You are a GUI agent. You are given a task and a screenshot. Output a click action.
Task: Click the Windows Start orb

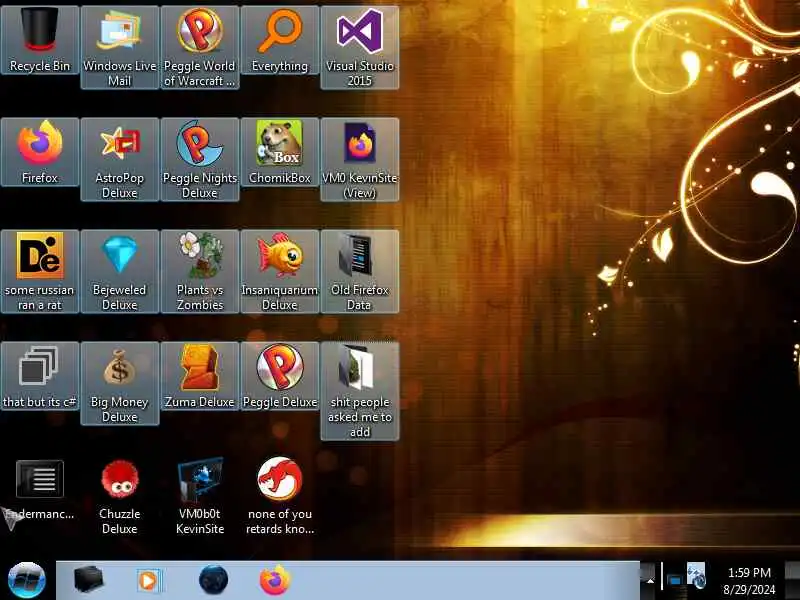tap(27, 580)
